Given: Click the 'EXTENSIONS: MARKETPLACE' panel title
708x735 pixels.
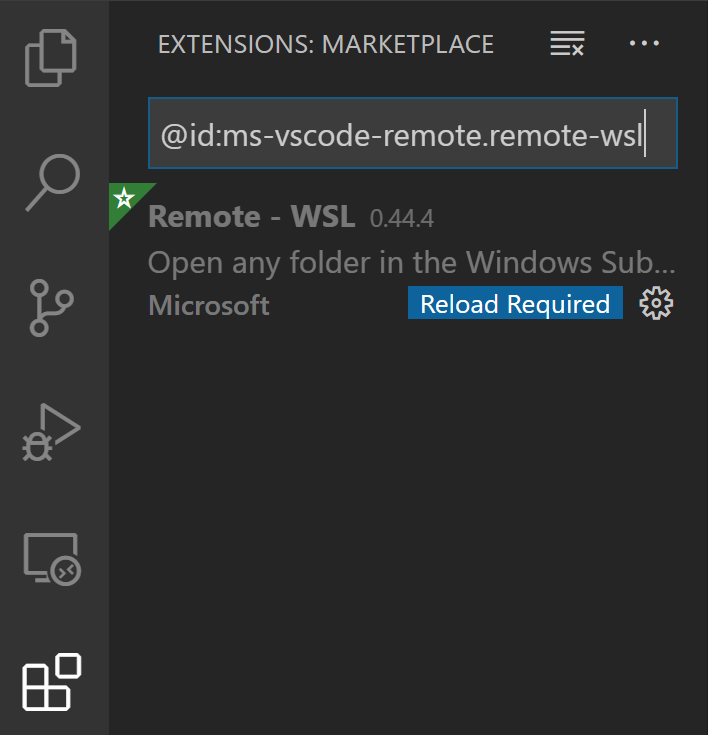Looking at the screenshot, I should tap(326, 44).
